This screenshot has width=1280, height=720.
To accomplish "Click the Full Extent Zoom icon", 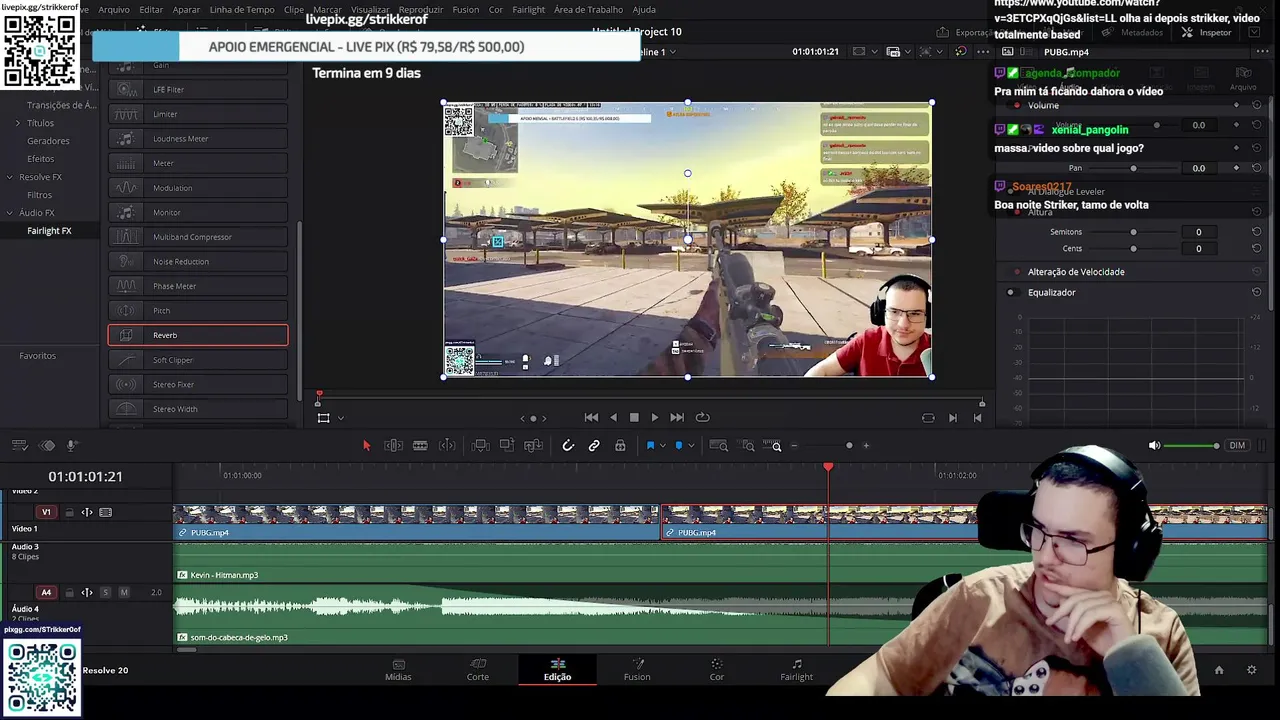I will [x=718, y=446].
